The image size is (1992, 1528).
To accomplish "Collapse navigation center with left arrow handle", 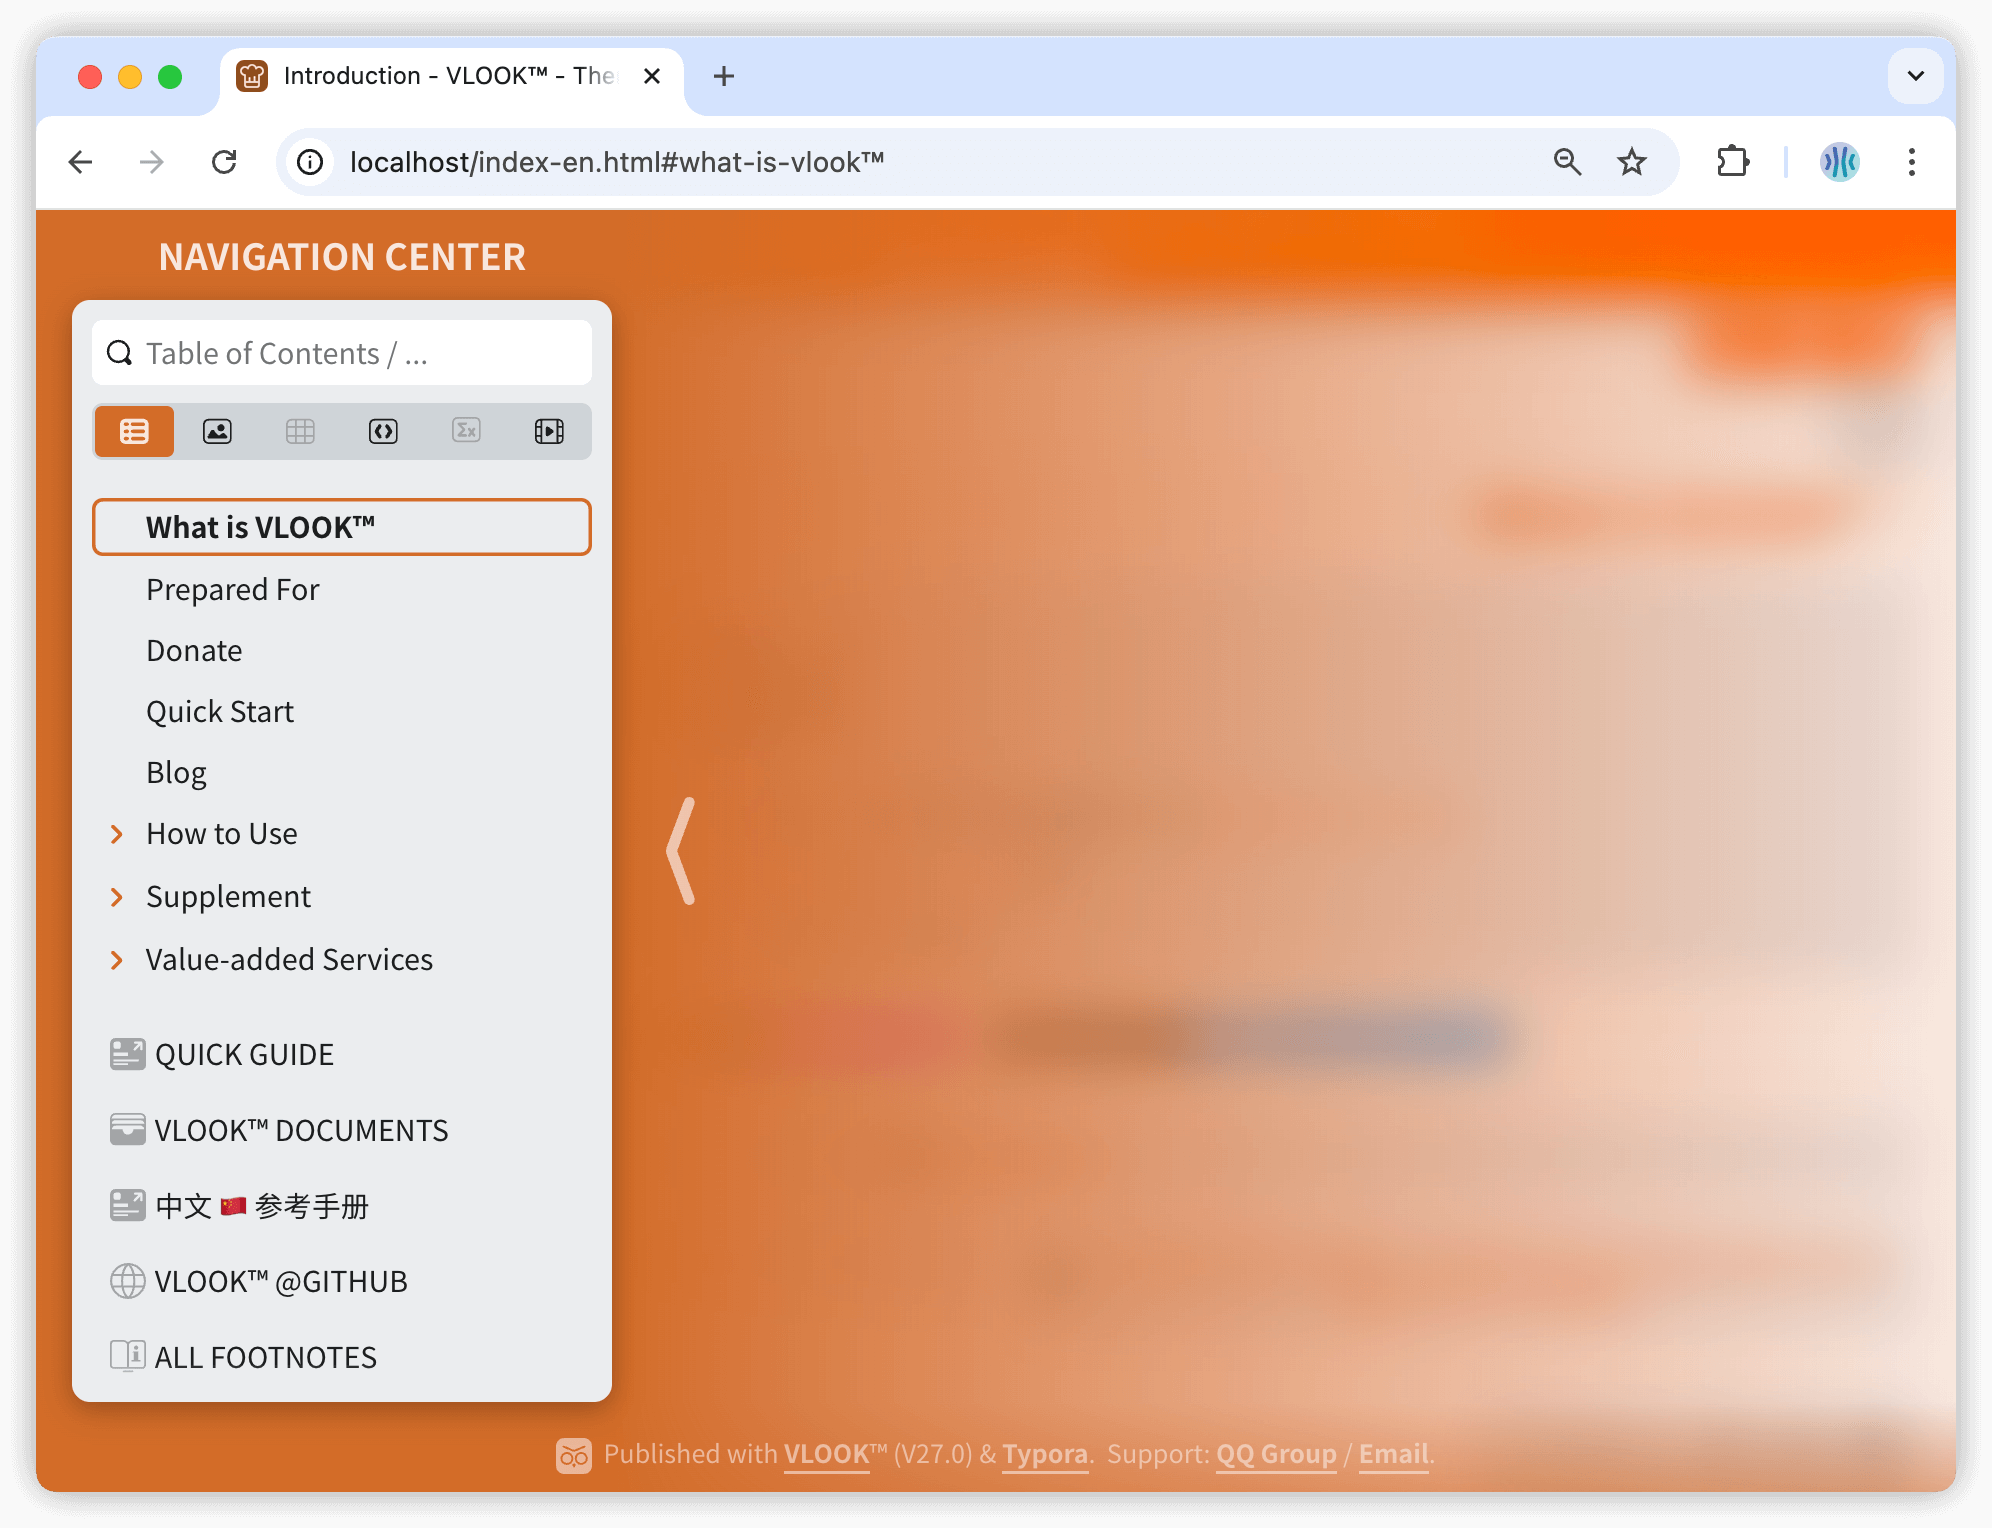I will (x=682, y=851).
